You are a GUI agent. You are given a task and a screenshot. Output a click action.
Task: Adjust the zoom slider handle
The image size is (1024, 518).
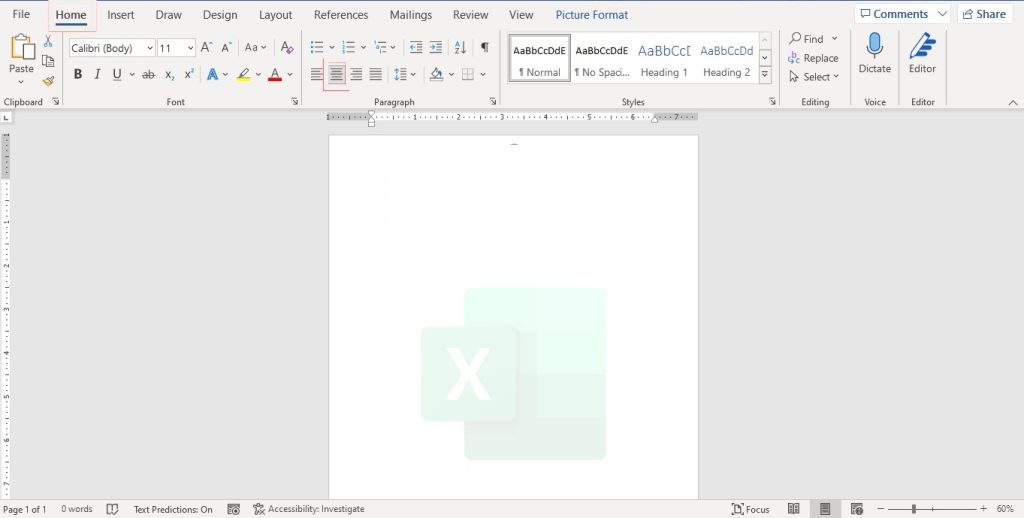(914, 509)
